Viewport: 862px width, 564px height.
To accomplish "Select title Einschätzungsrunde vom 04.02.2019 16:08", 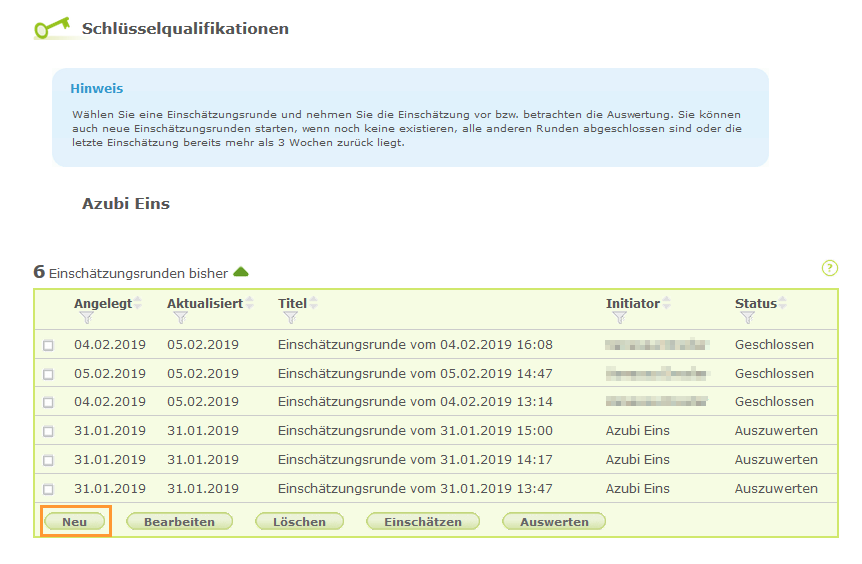I will point(415,345).
